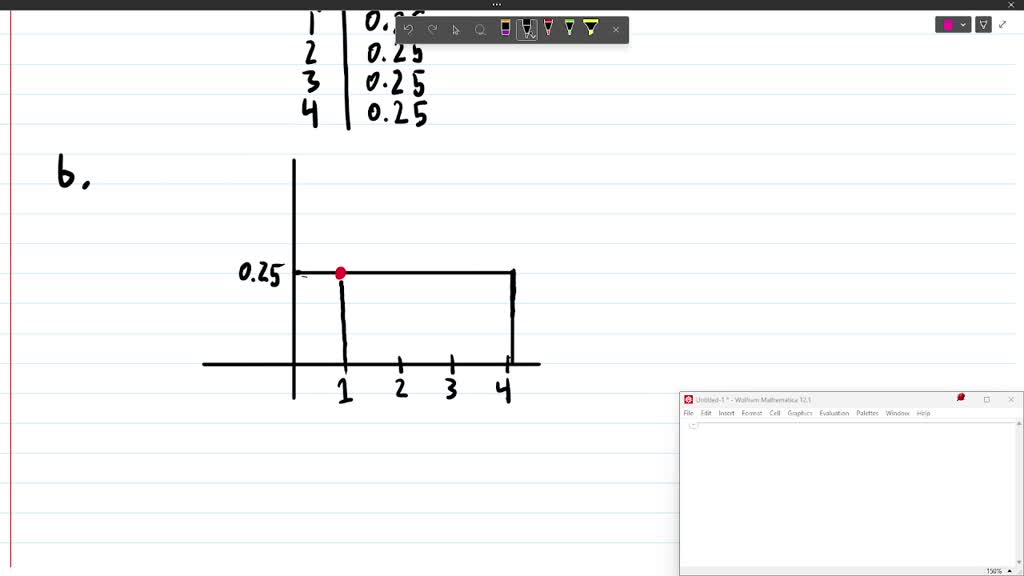Click the undo arrow in the pen toolbar

pyautogui.click(x=408, y=29)
